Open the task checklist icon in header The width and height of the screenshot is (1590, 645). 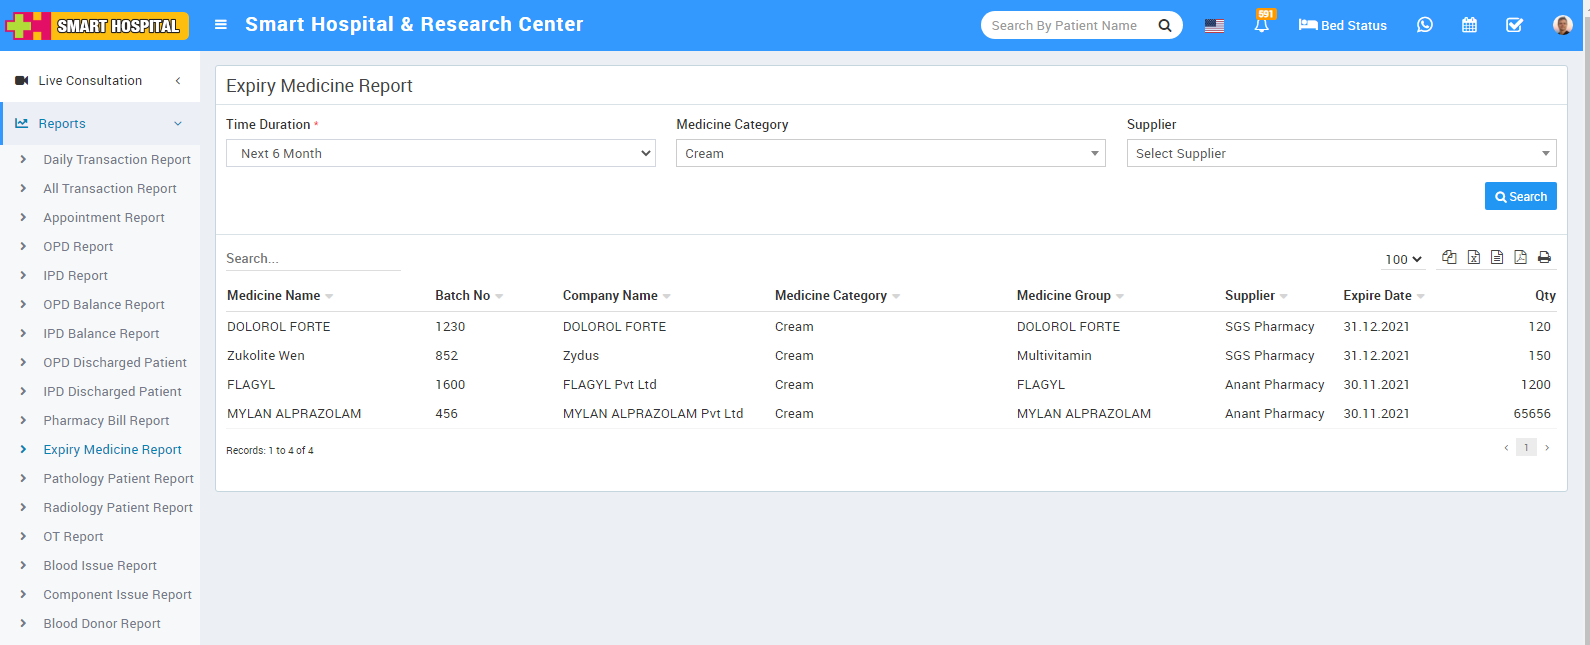coord(1514,25)
